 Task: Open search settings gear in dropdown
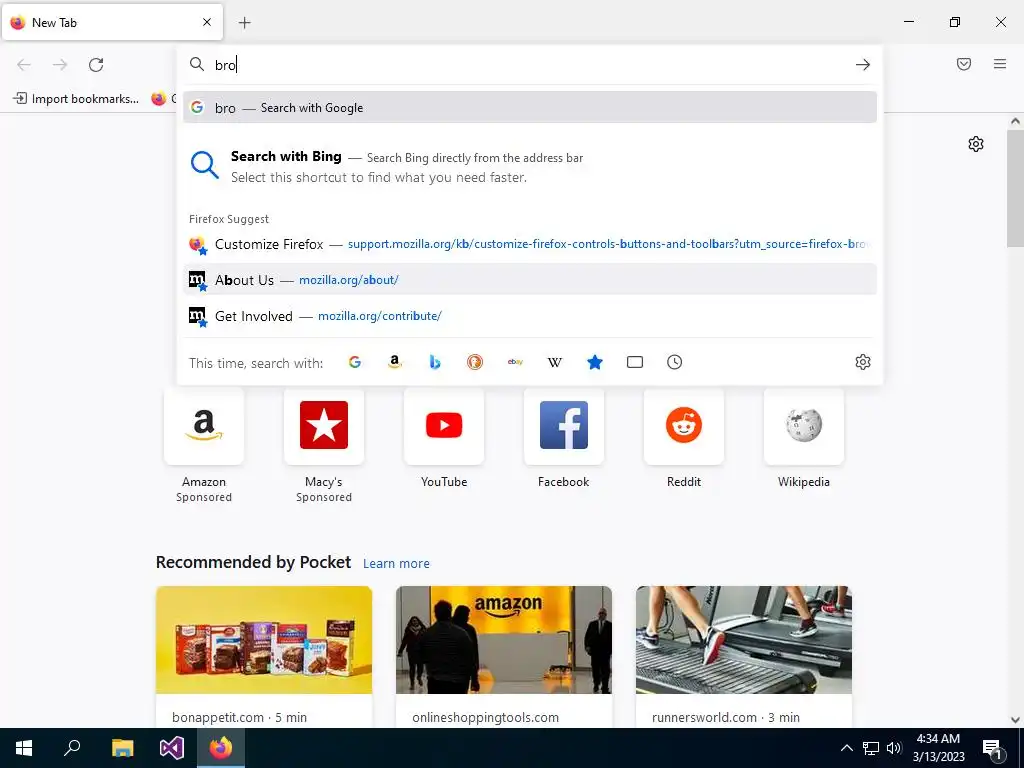[863, 362]
